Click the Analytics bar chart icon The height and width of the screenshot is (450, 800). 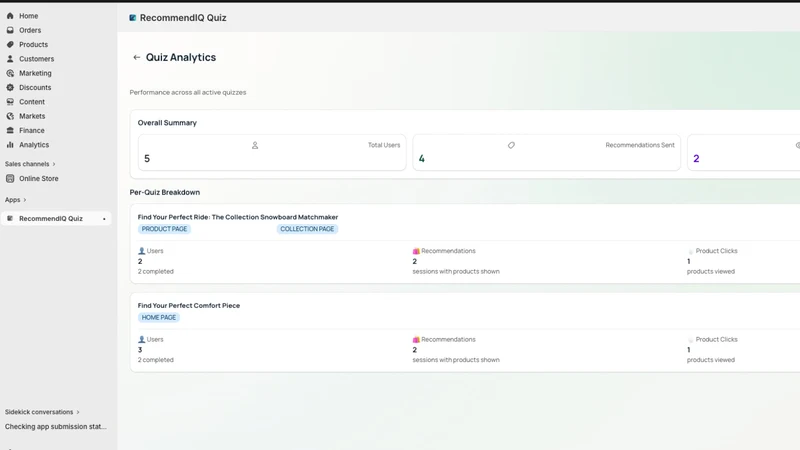(x=10, y=144)
